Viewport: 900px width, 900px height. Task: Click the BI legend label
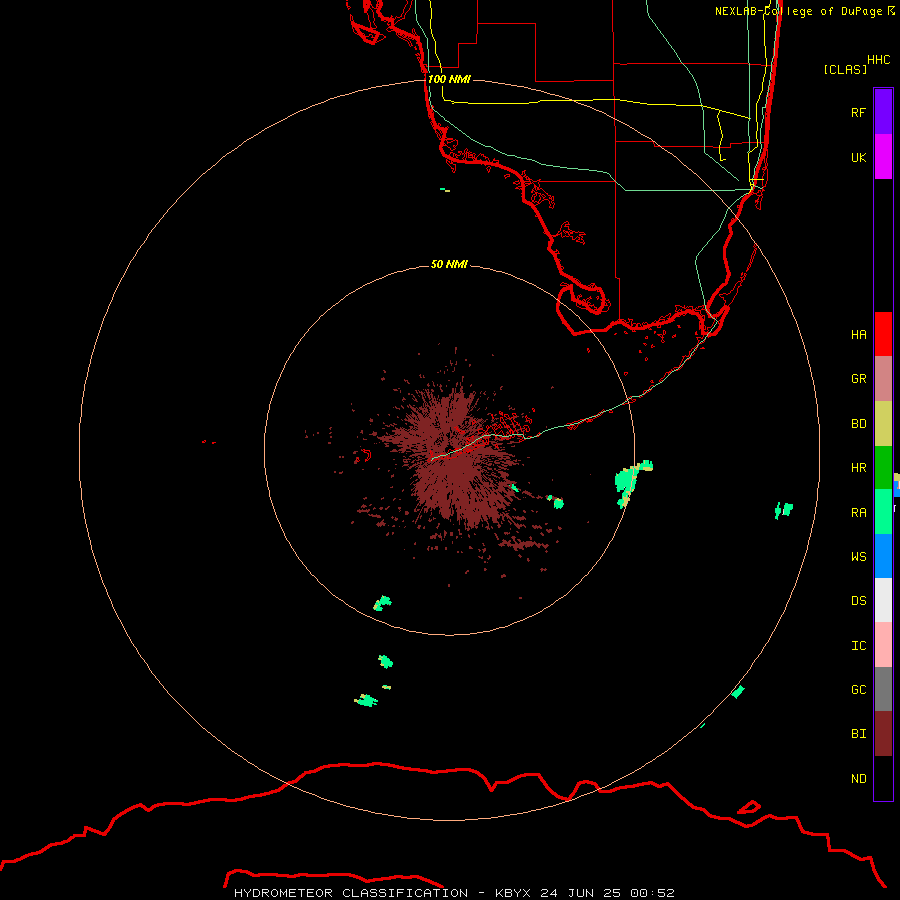[x=858, y=734]
